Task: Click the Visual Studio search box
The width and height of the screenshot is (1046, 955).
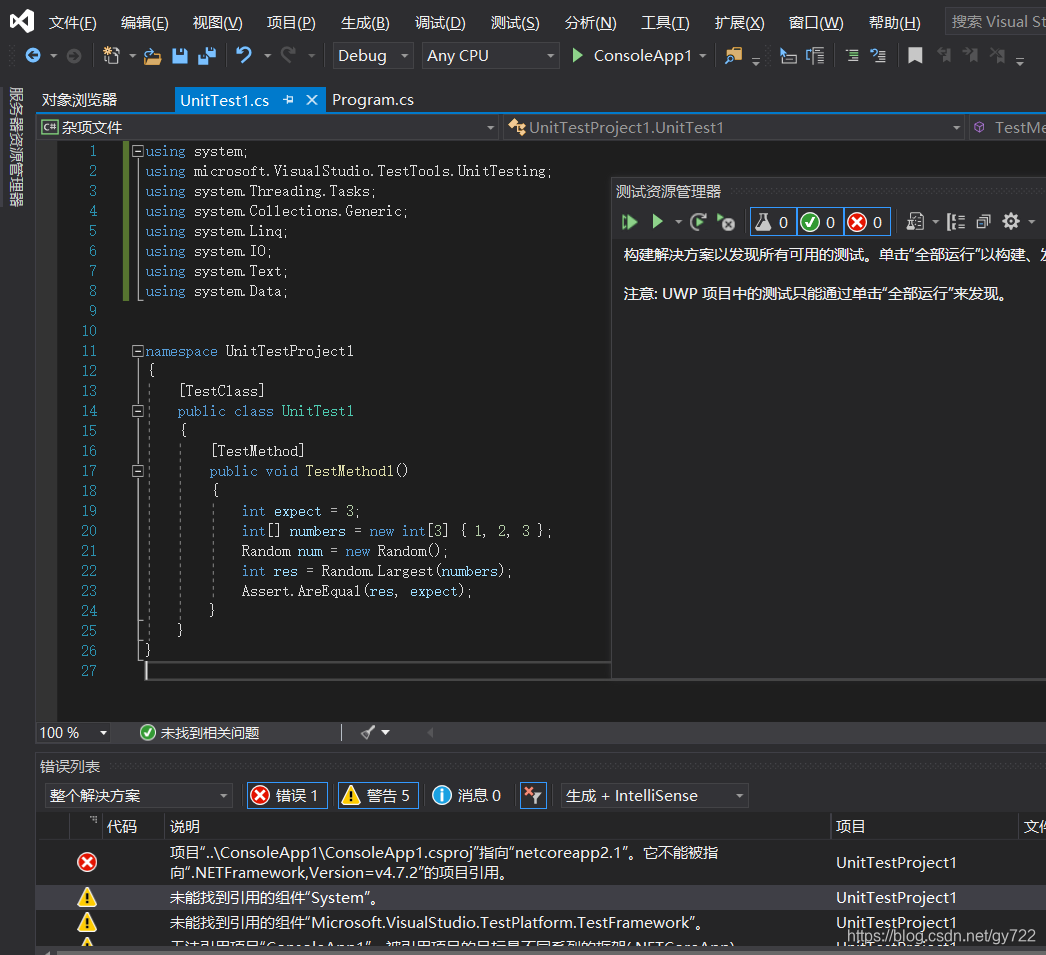Action: (x=995, y=22)
